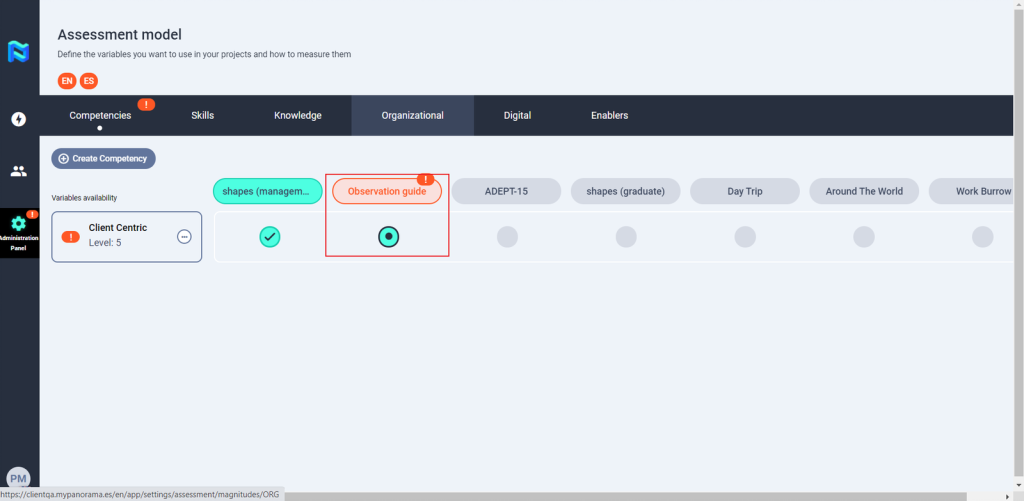This screenshot has height=501, width=1024.
Task: Open the Observation guide column pill
Action: 386,191
